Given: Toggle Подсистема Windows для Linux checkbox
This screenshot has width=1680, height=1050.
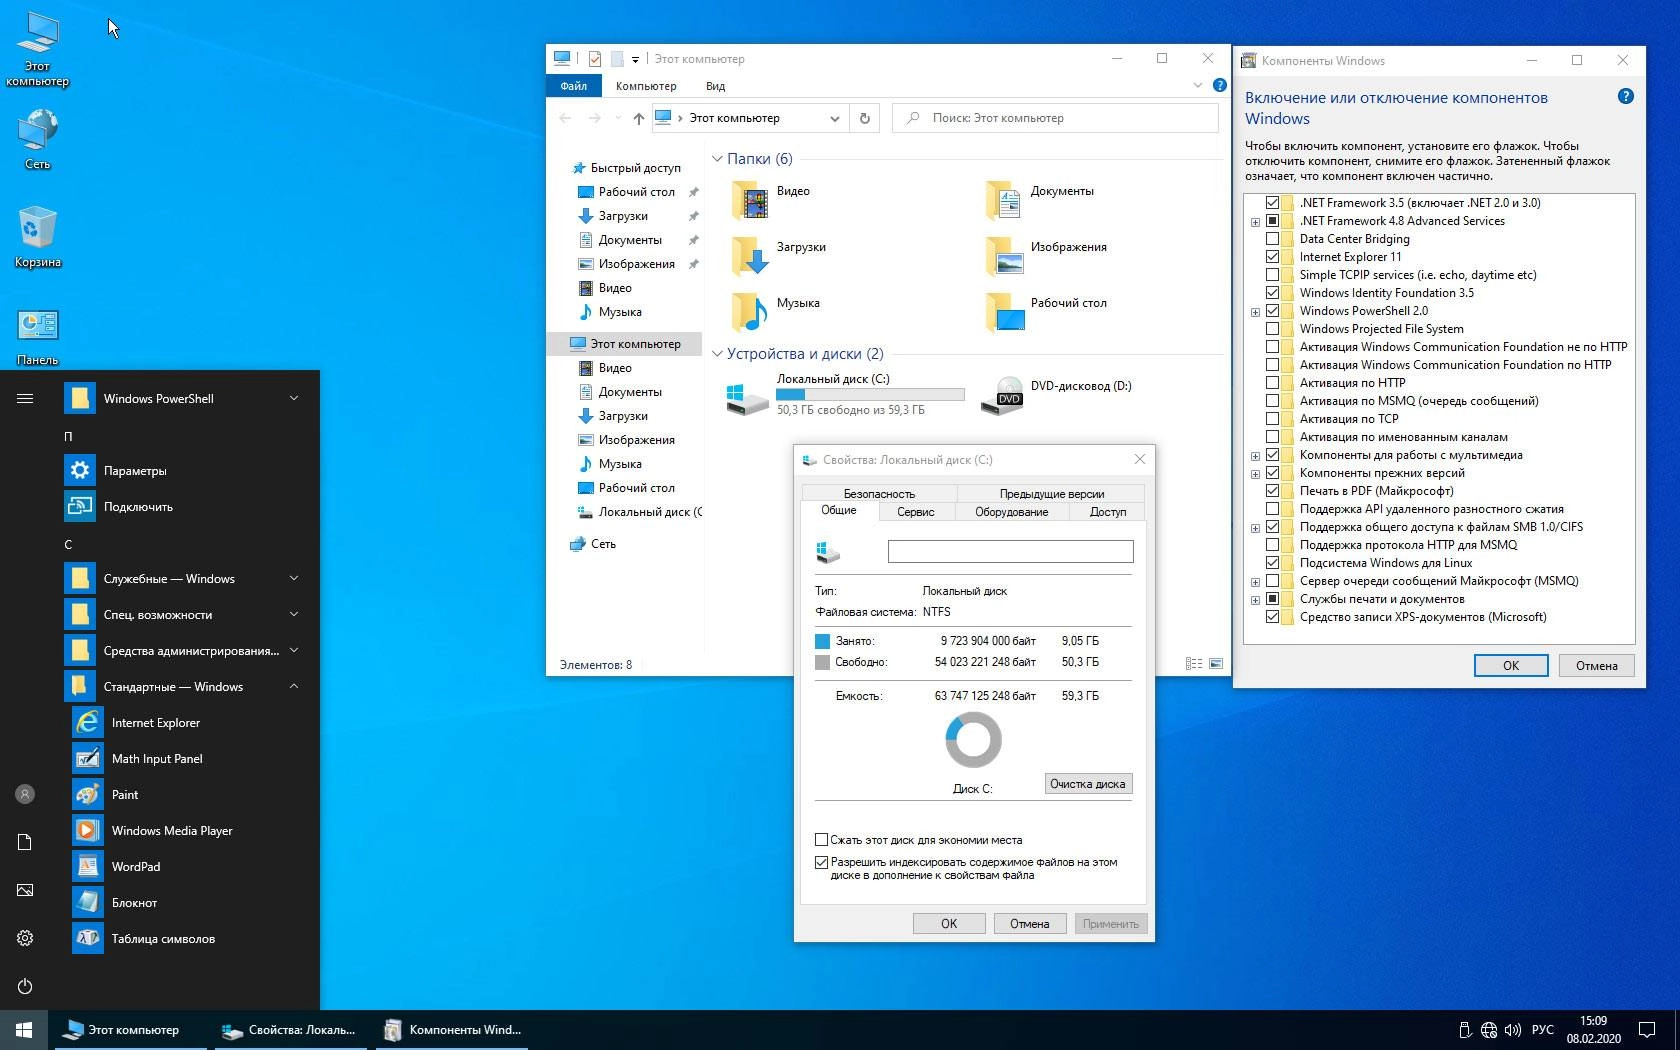Looking at the screenshot, I should point(1272,562).
